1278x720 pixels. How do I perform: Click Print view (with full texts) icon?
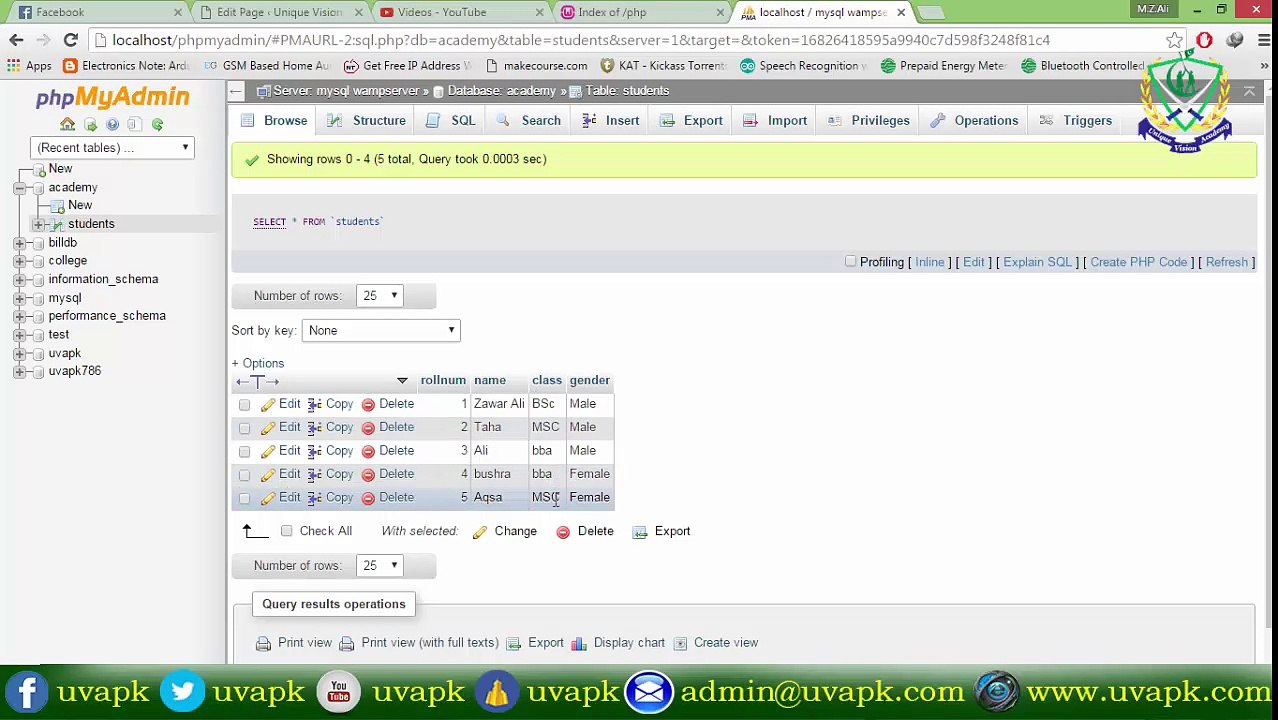(347, 644)
